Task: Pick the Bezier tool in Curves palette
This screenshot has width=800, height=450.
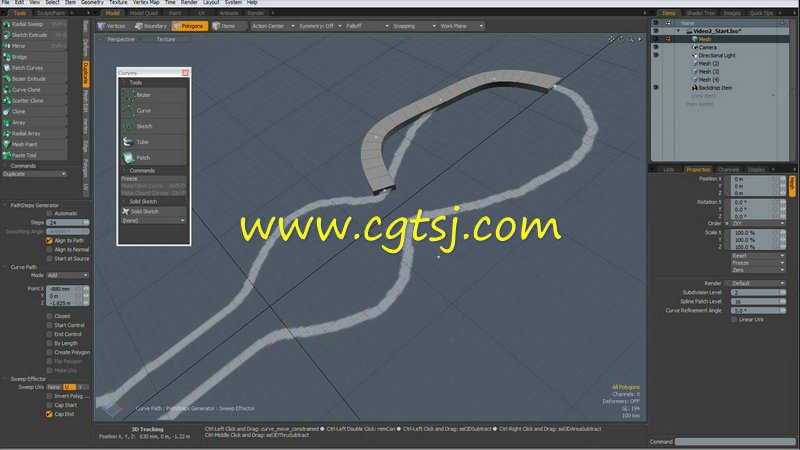Action: point(154,95)
